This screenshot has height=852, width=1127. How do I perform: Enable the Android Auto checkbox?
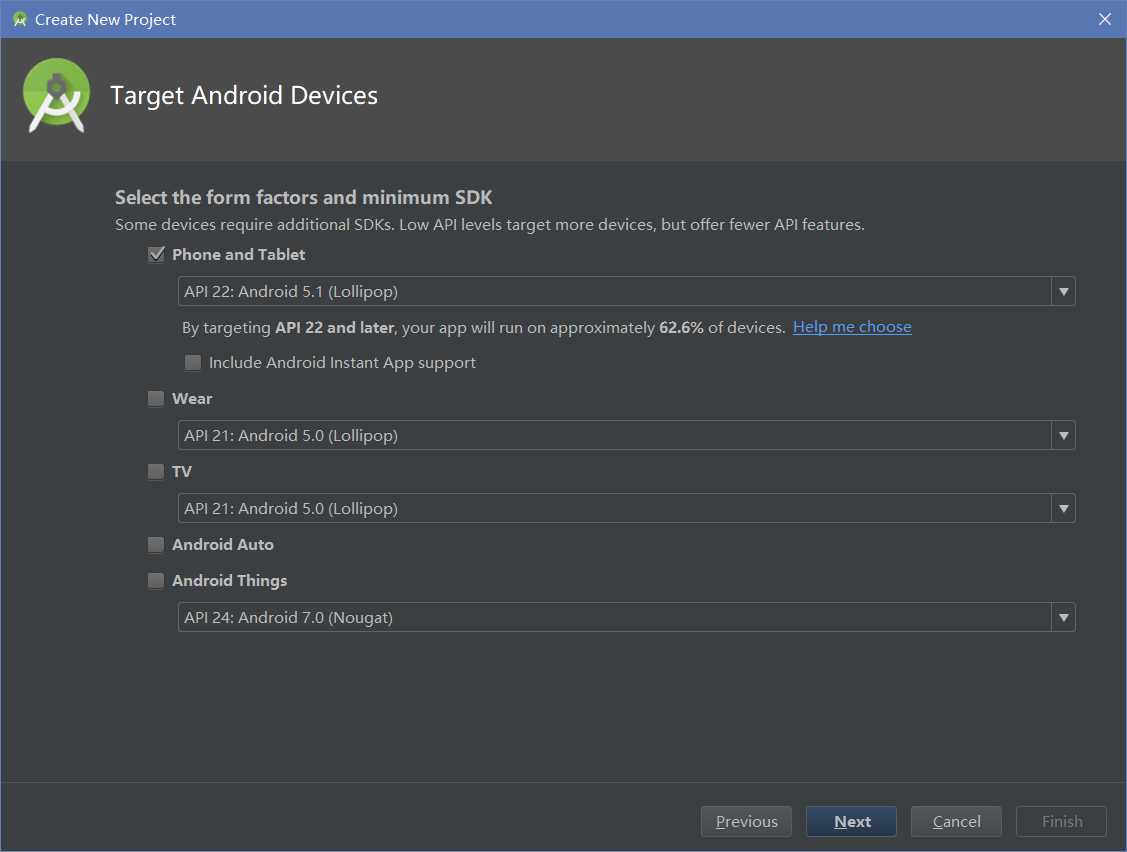click(156, 544)
